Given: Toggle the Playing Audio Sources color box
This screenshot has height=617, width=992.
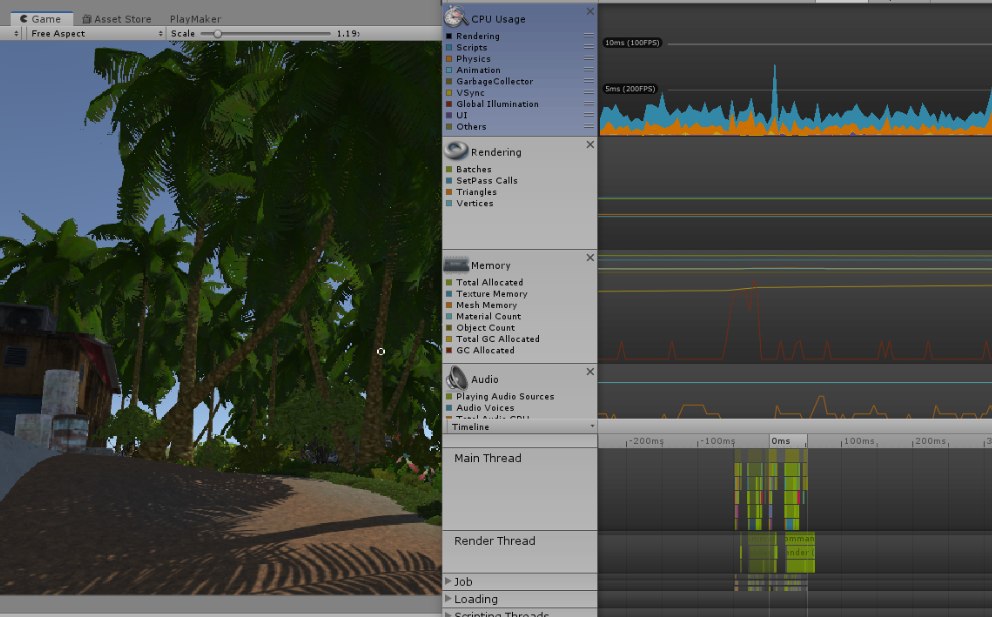Looking at the screenshot, I should pyautogui.click(x=449, y=396).
